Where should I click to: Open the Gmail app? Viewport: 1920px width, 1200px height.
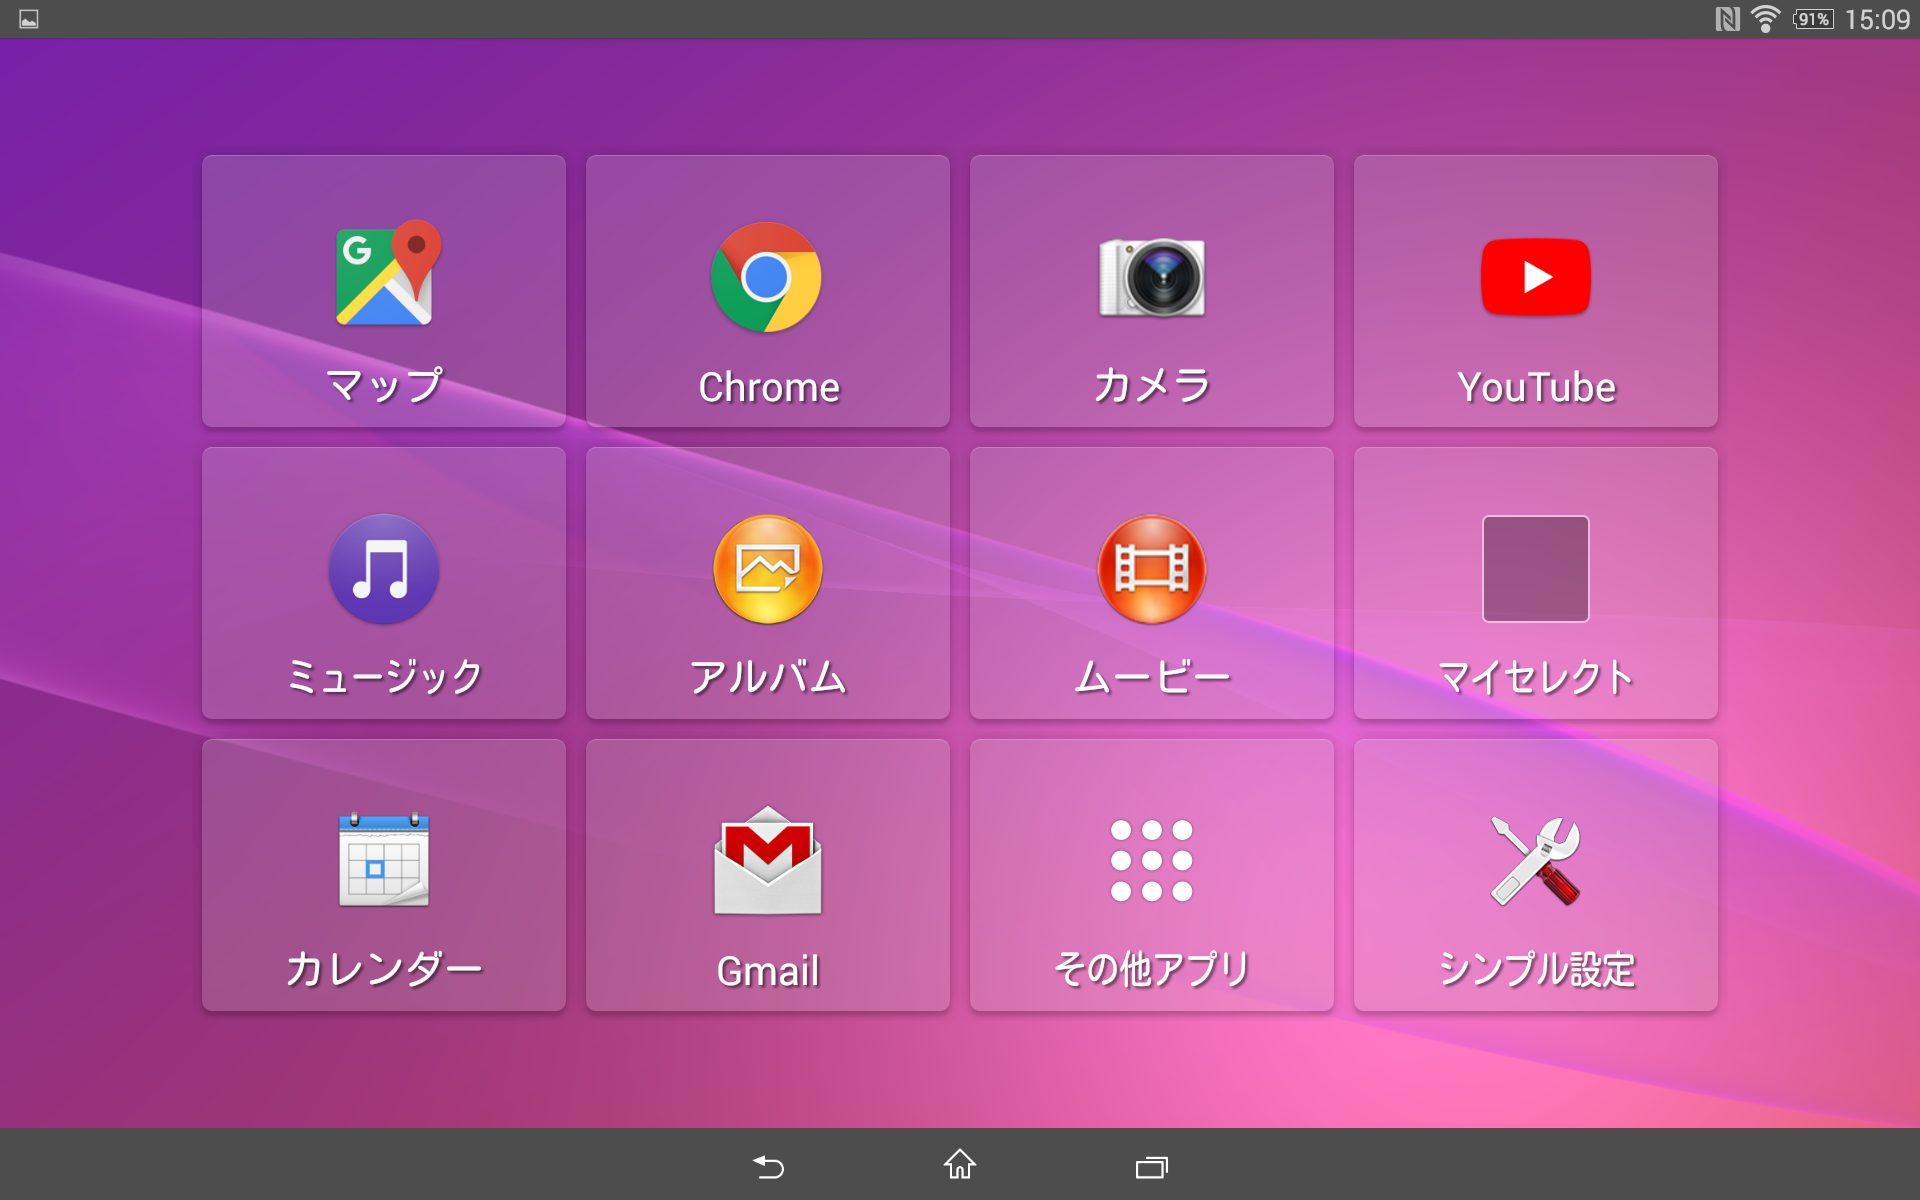[768, 875]
